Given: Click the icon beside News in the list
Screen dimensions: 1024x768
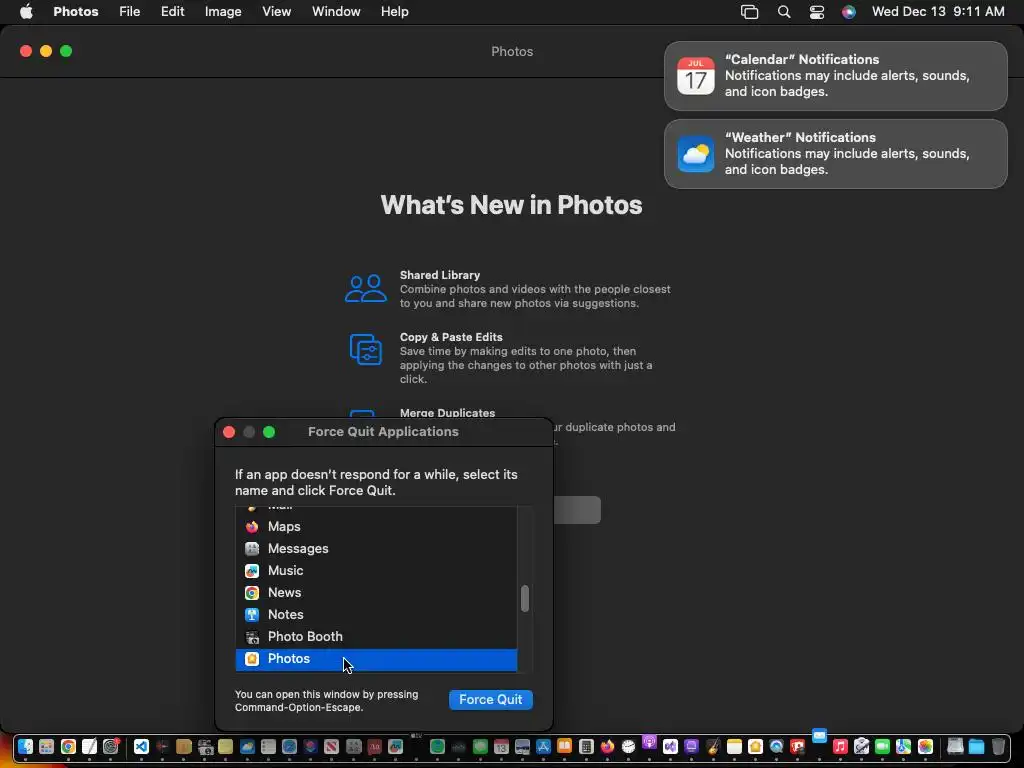Looking at the screenshot, I should [252, 592].
